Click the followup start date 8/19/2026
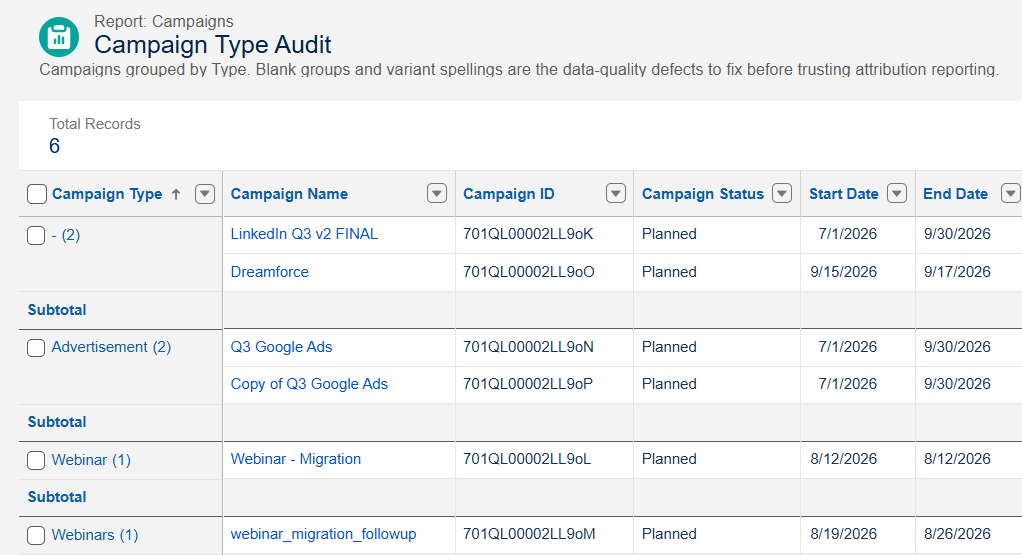This screenshot has height=555, width=1022. pyautogui.click(x=843, y=534)
